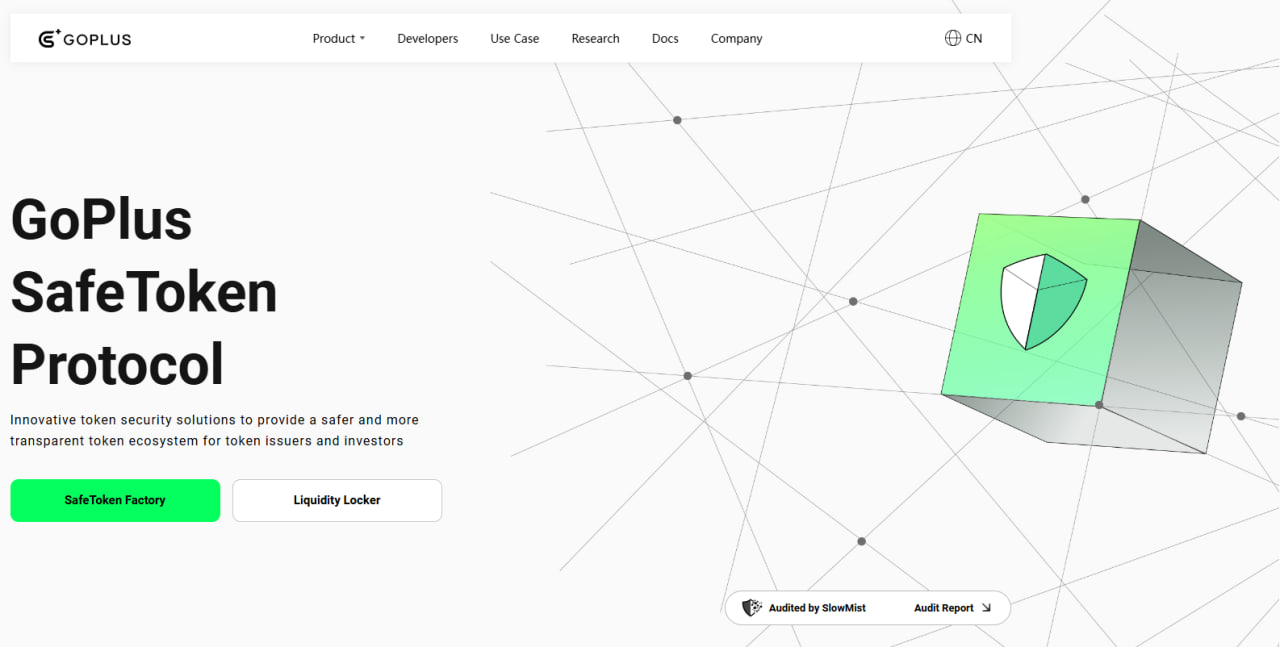This screenshot has width=1280, height=647.
Task: Open the Docs link in navigation
Action: [x=665, y=39]
